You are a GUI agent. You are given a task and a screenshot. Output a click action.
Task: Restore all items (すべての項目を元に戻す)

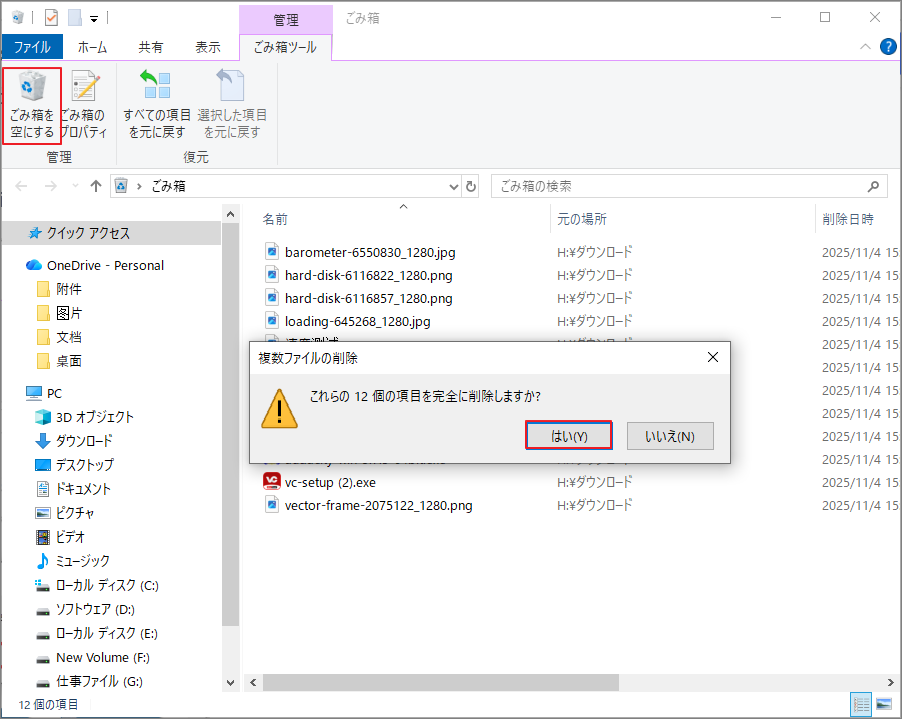click(156, 105)
